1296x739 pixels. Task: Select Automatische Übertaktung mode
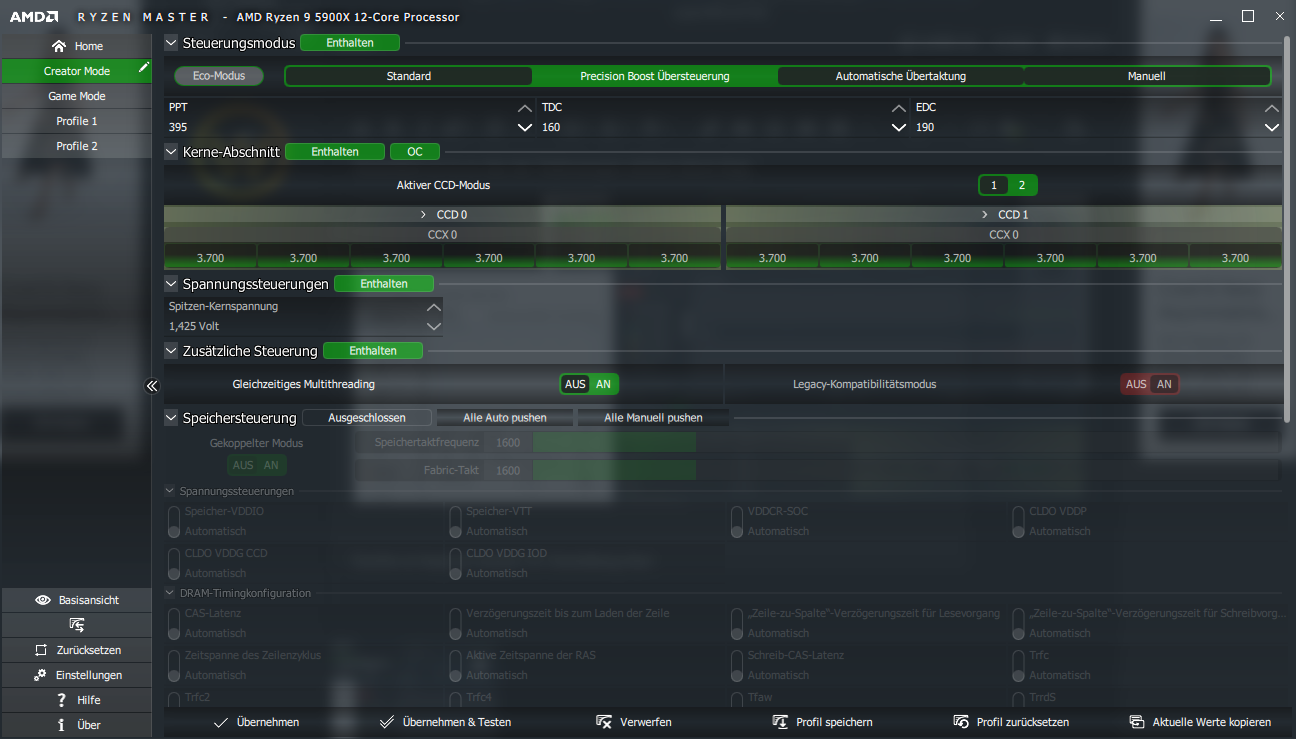click(901, 76)
